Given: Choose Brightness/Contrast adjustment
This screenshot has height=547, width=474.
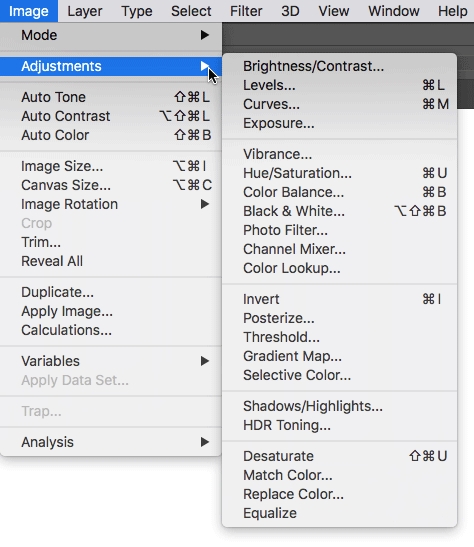Looking at the screenshot, I should [339, 66].
